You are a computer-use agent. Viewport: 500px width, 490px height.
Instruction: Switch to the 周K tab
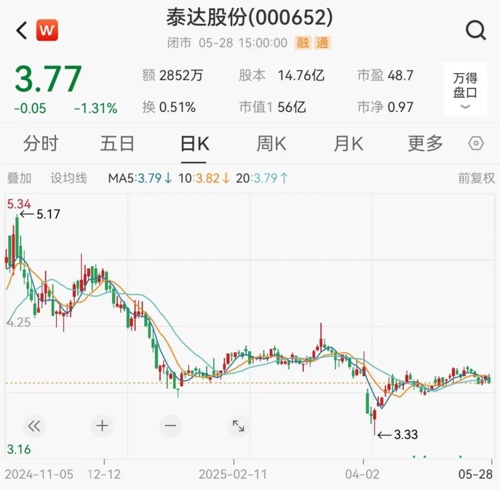(271, 144)
